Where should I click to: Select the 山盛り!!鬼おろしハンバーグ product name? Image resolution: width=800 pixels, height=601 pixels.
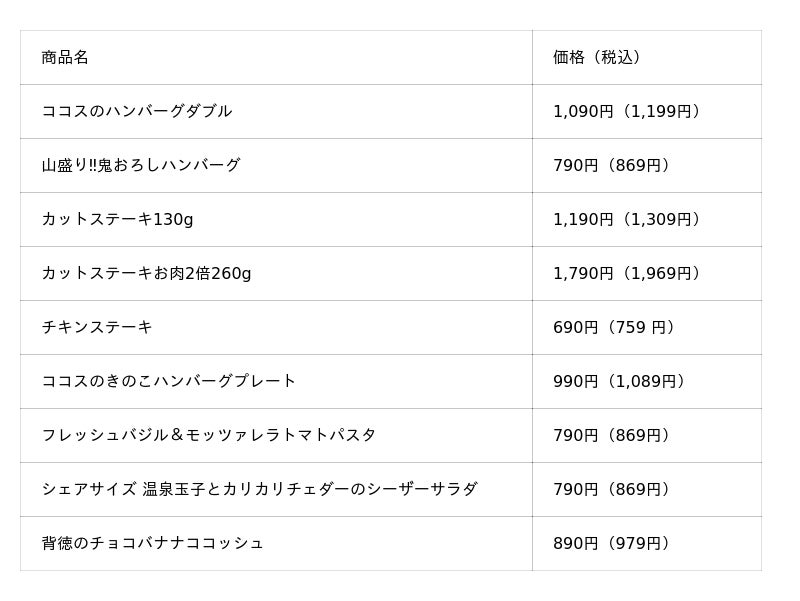point(141,165)
